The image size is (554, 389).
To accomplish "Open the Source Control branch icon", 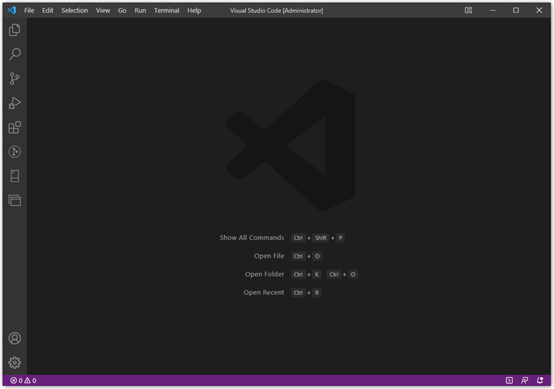I will coord(14,78).
